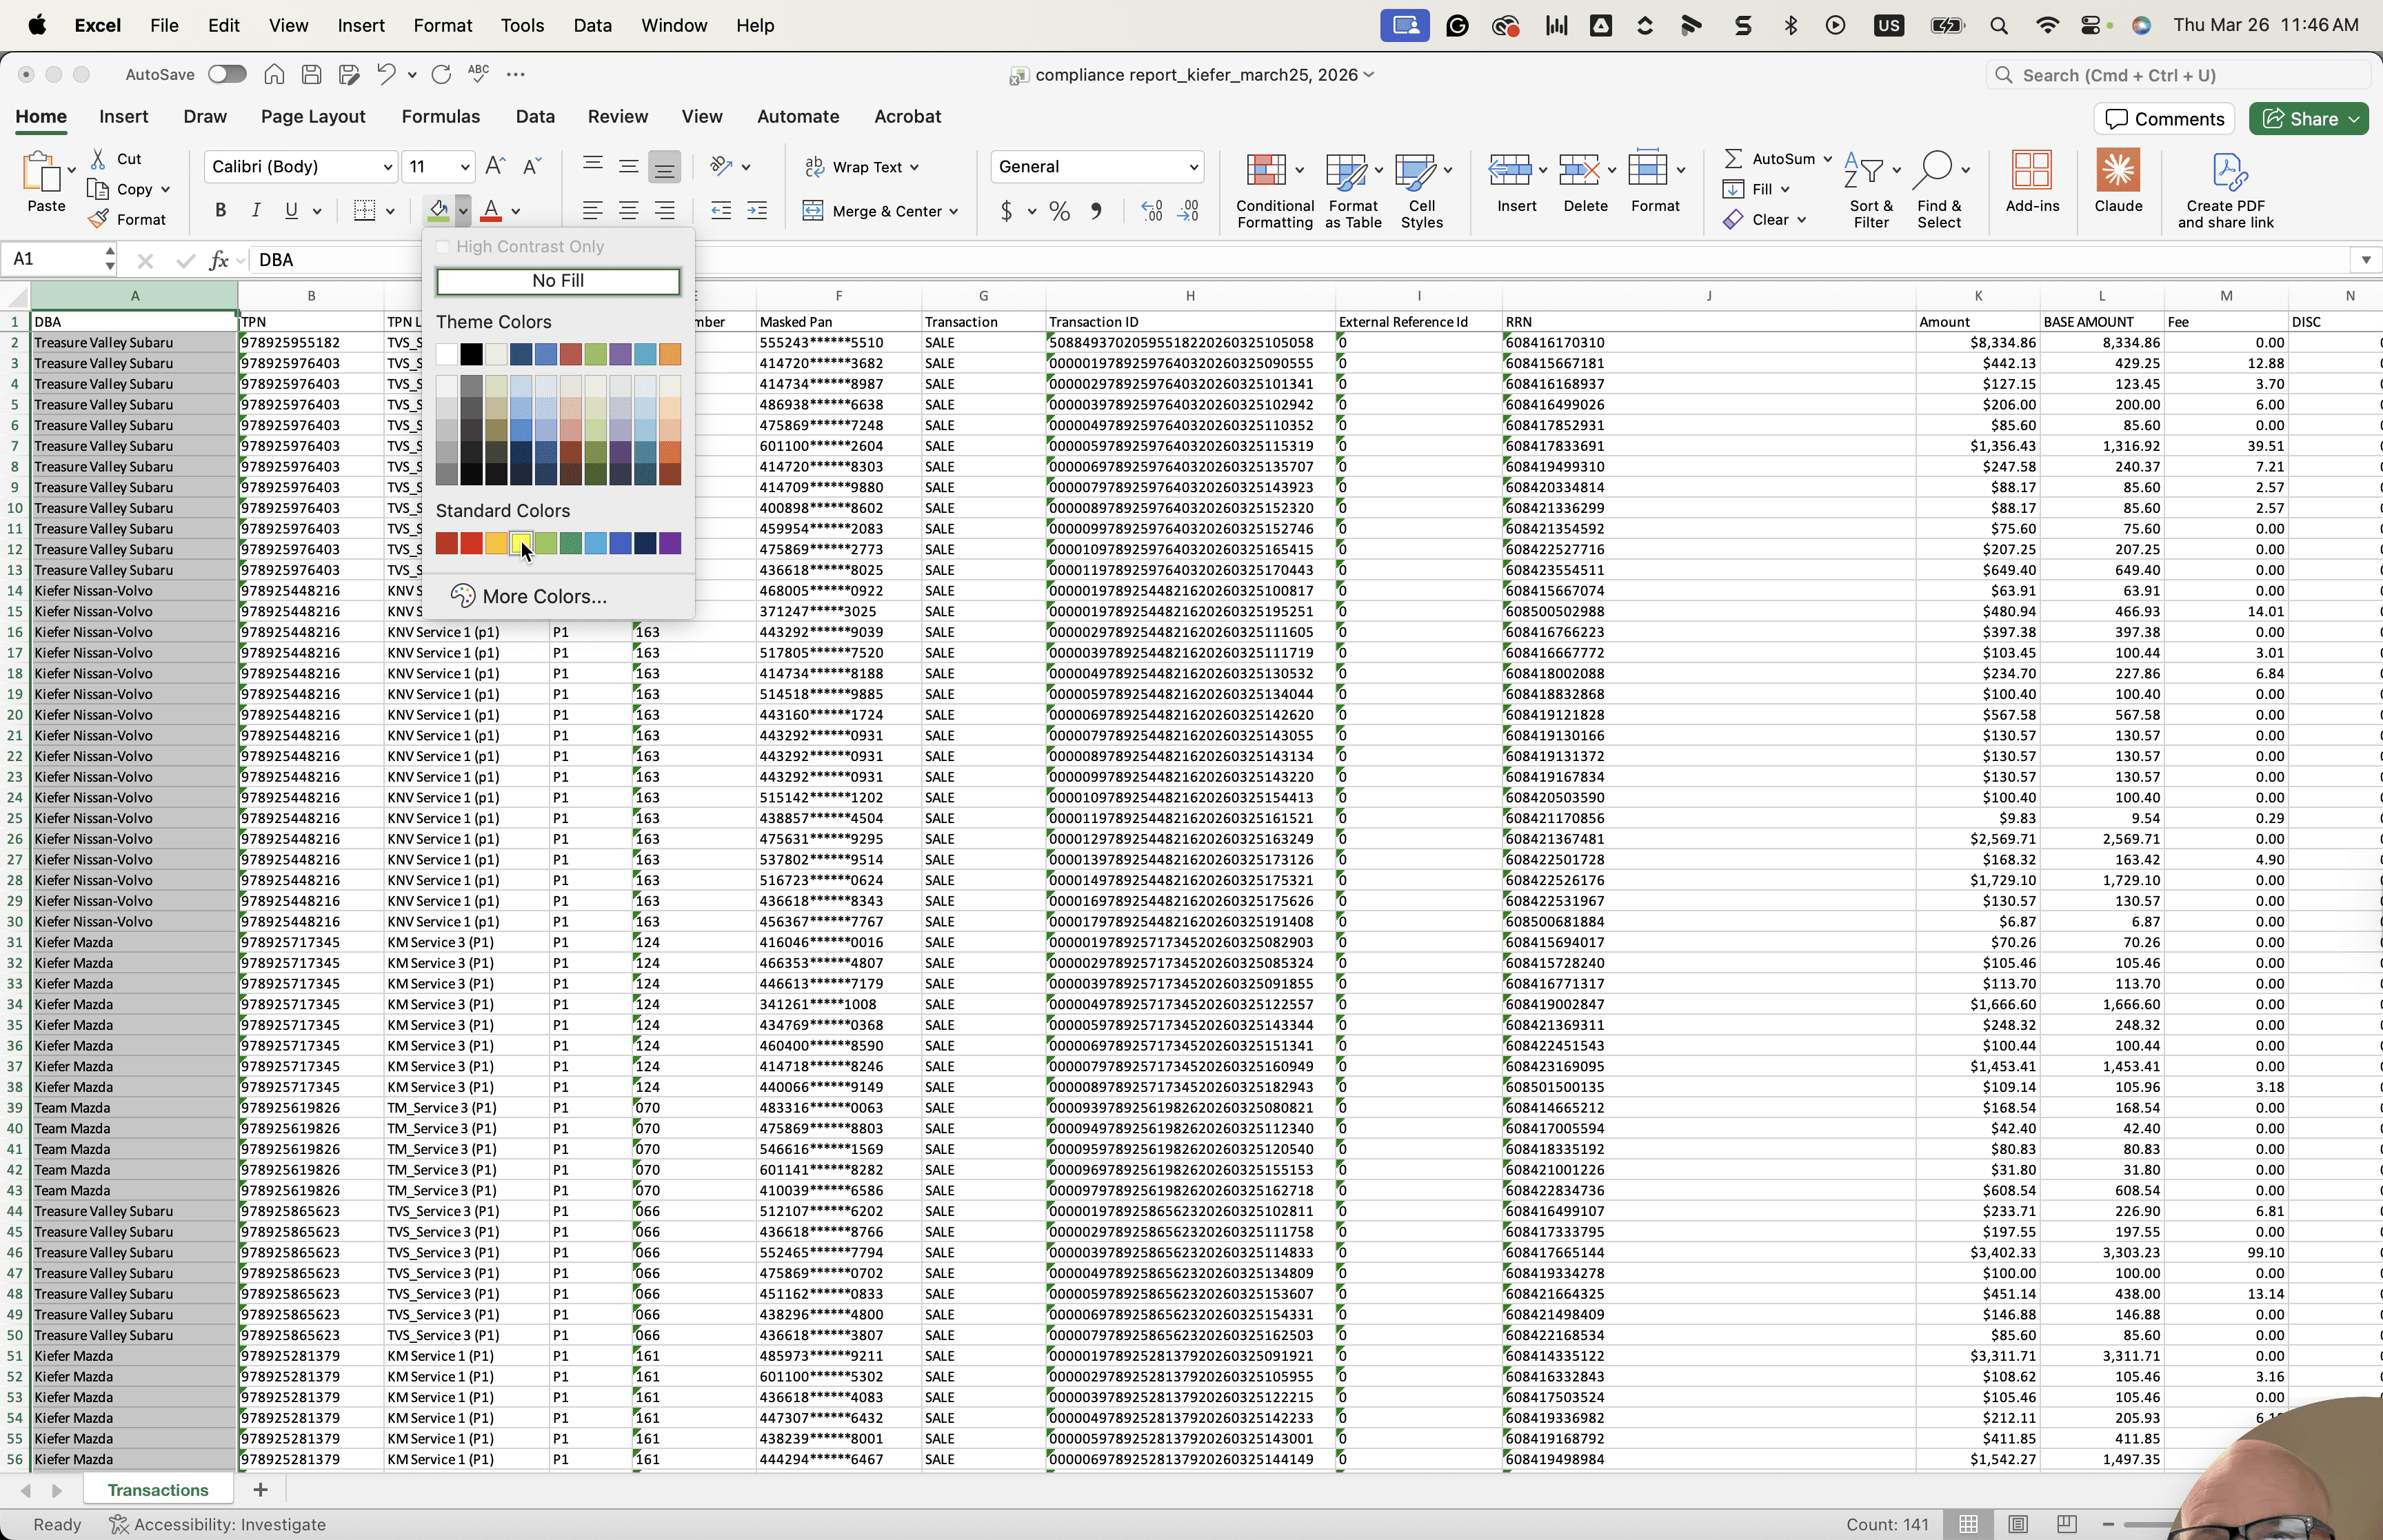The image size is (2383, 1540).
Task: Expand the Merge & Center dropdown arrow
Action: pos(954,211)
